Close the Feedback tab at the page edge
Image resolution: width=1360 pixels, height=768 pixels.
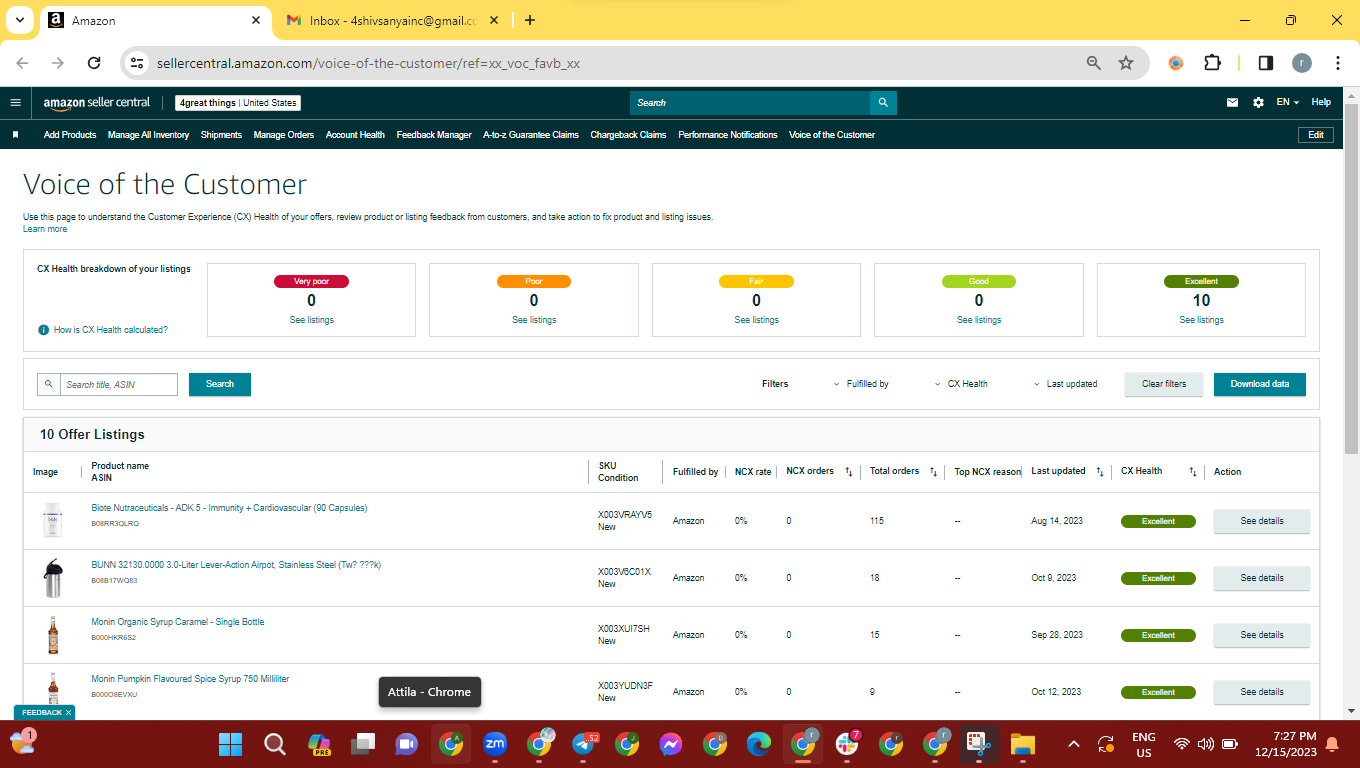point(68,712)
